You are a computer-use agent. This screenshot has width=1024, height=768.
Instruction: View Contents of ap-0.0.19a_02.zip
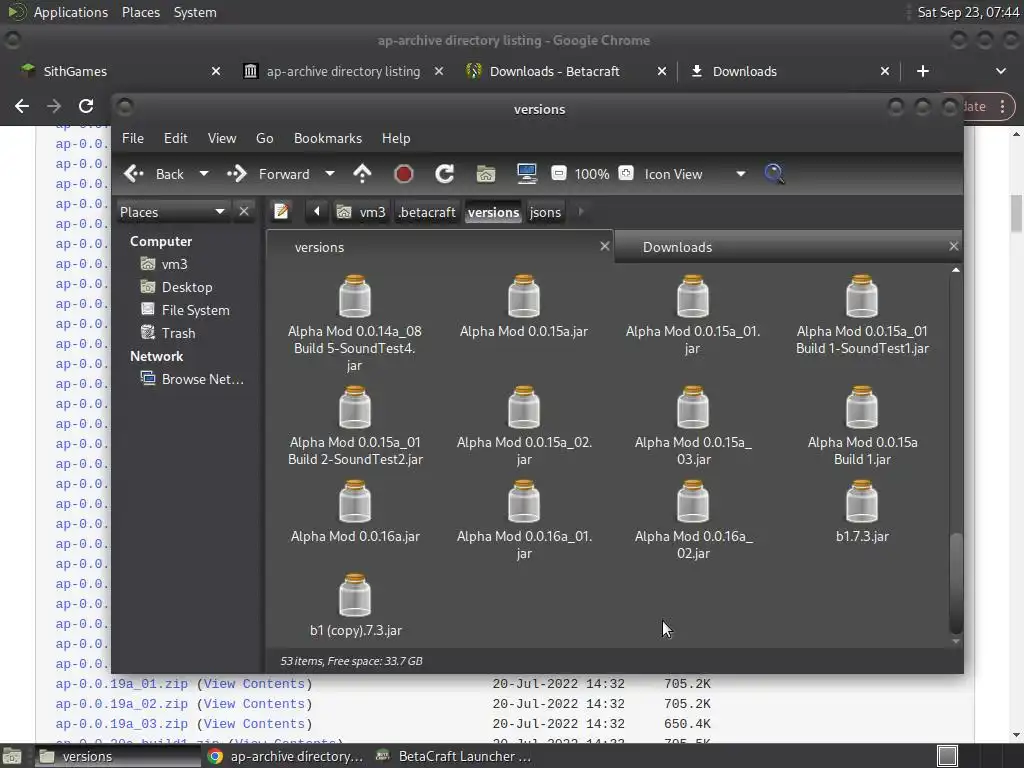tap(254, 704)
